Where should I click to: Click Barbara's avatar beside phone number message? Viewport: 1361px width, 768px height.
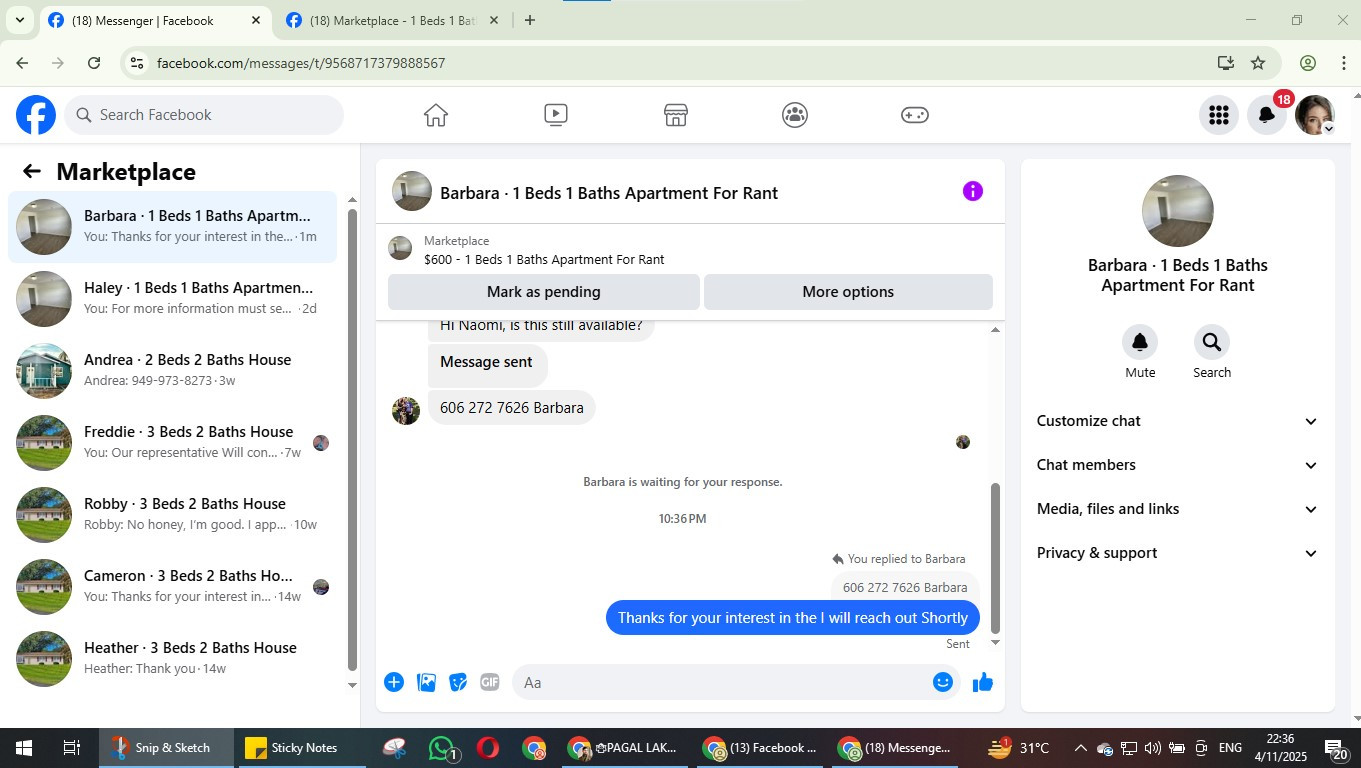(x=406, y=410)
